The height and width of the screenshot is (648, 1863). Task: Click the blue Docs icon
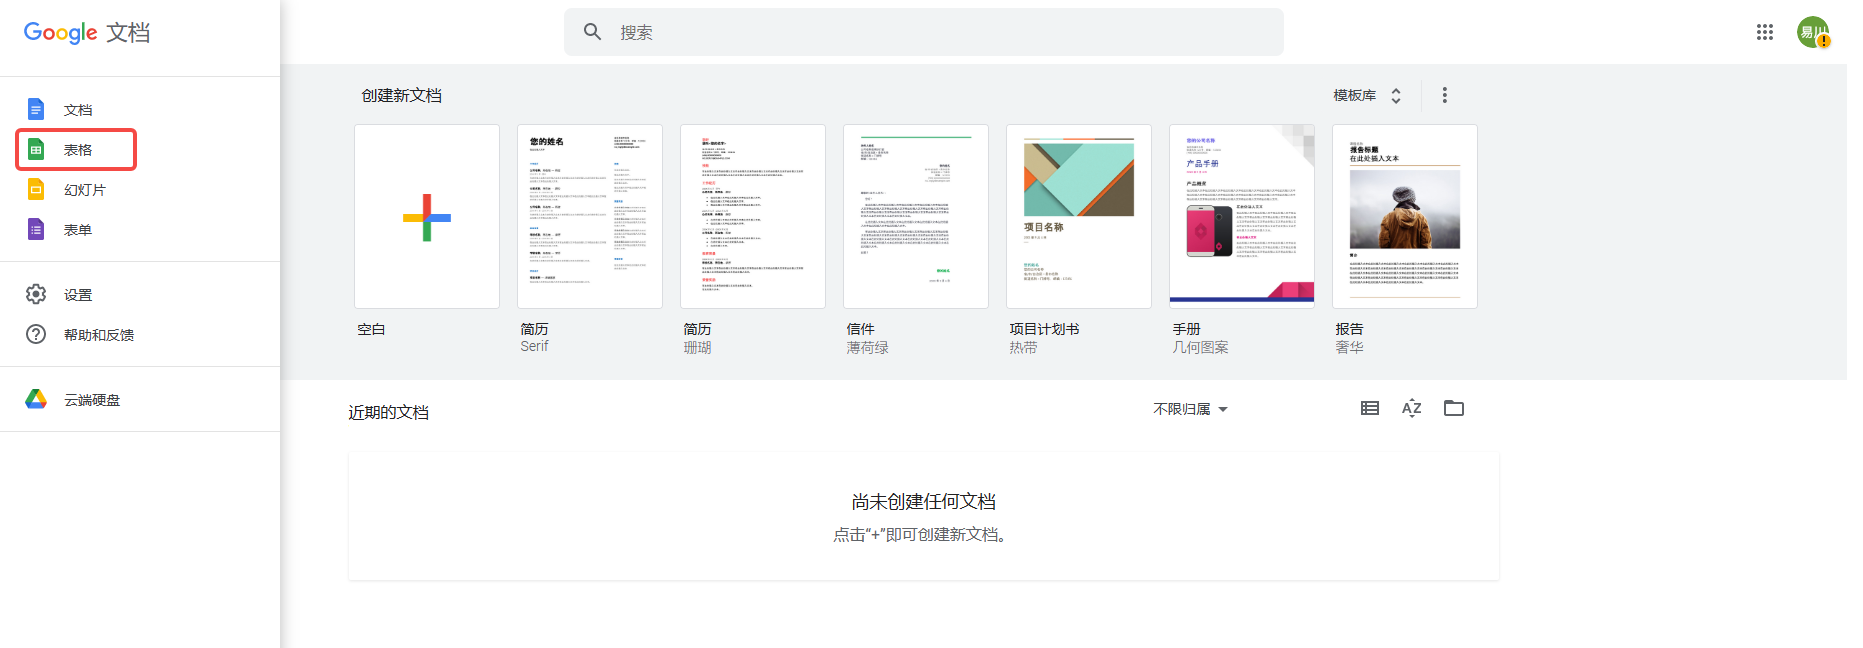(x=36, y=109)
